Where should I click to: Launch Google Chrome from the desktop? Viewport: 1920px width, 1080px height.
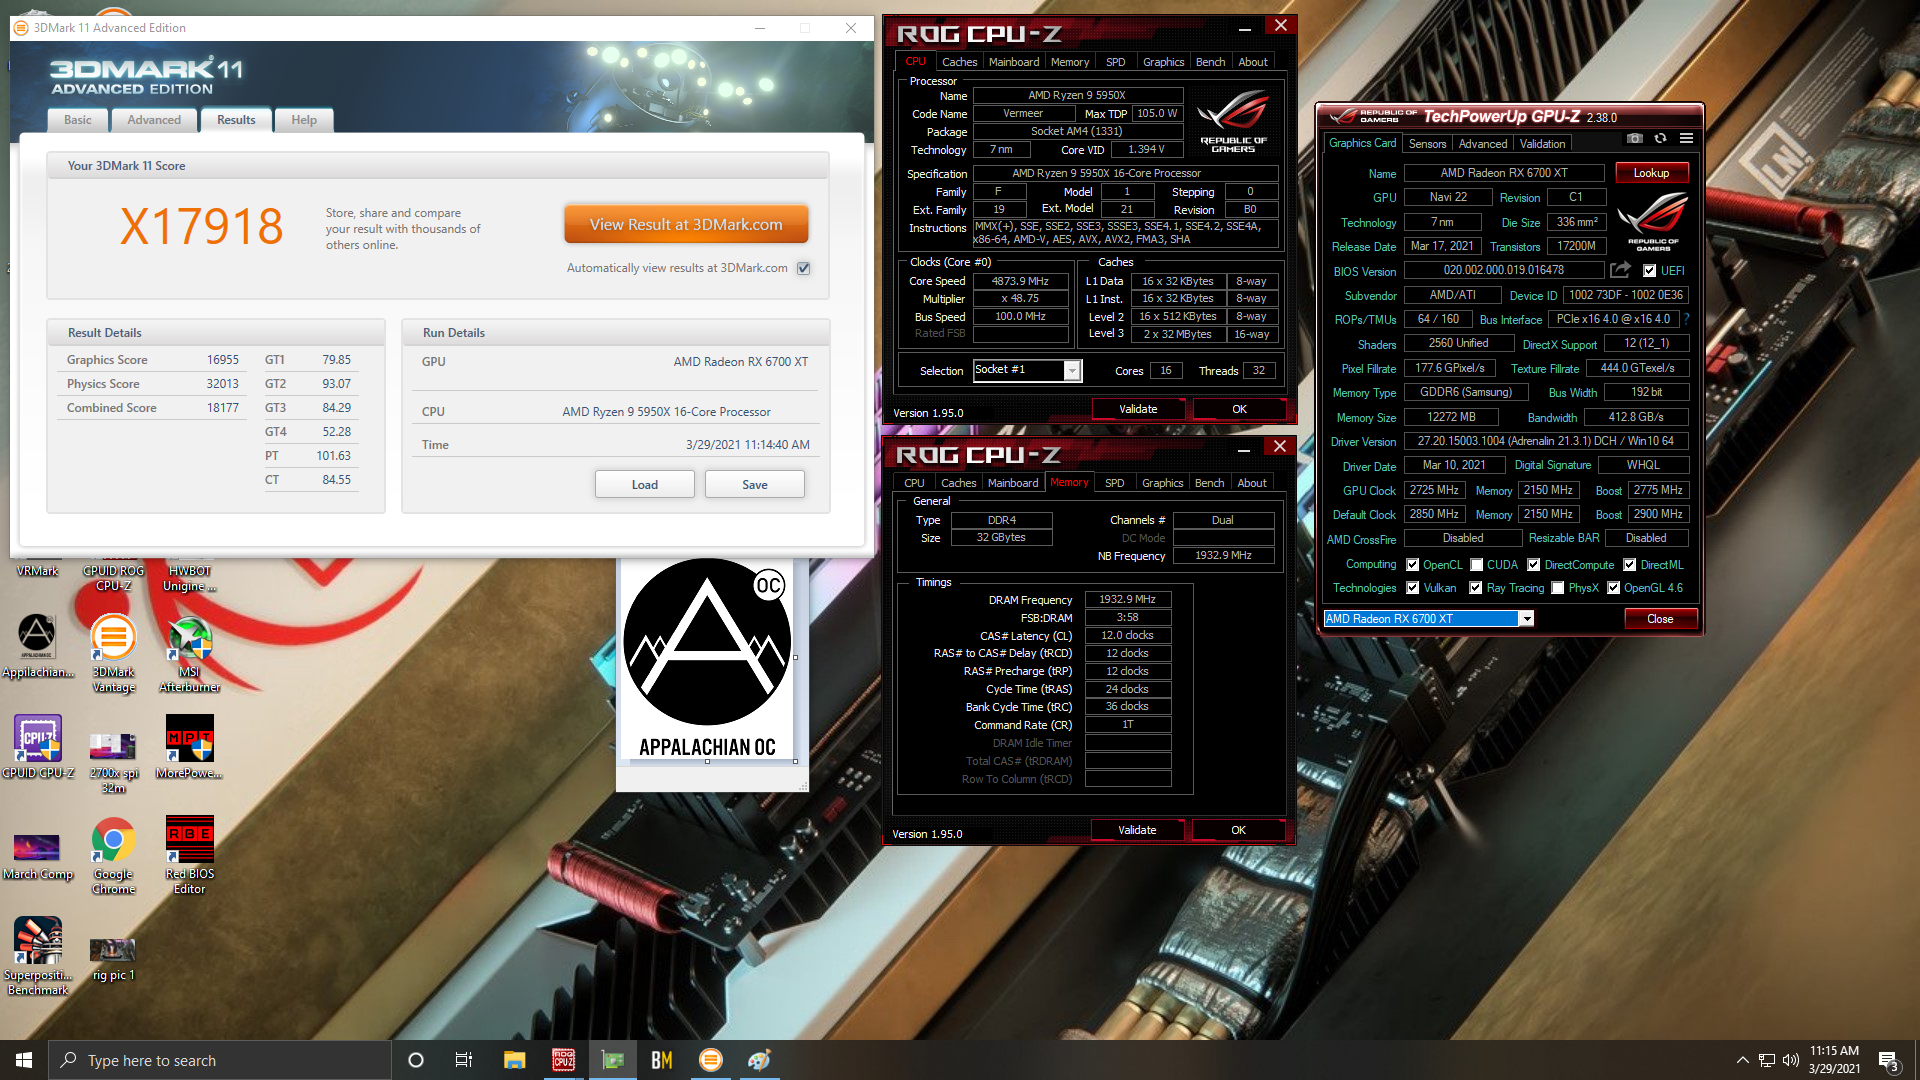113,856
